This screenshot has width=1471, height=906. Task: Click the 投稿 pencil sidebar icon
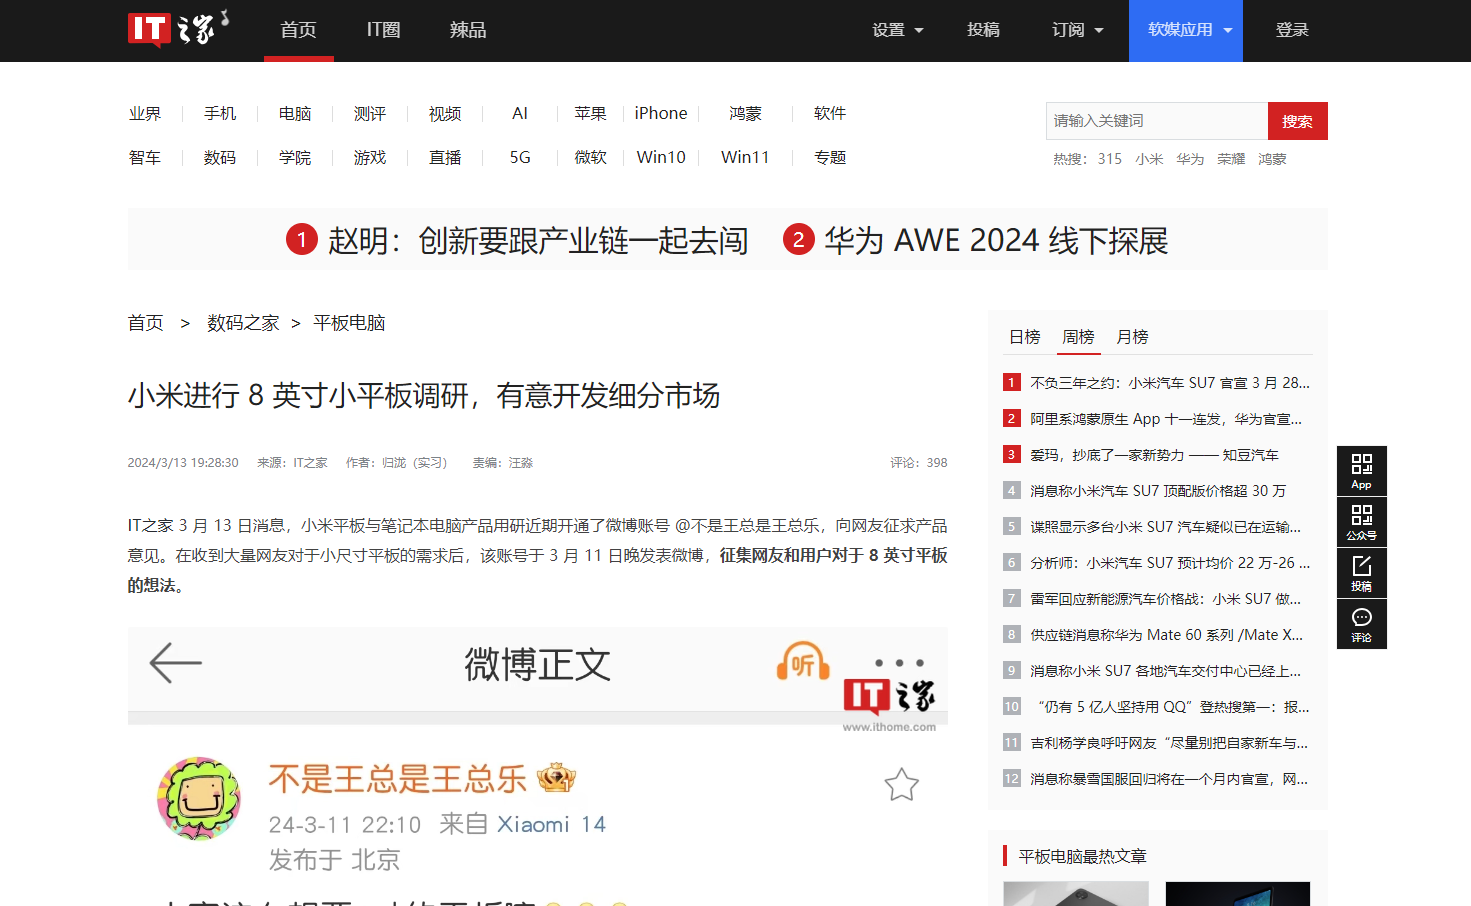click(x=1361, y=573)
